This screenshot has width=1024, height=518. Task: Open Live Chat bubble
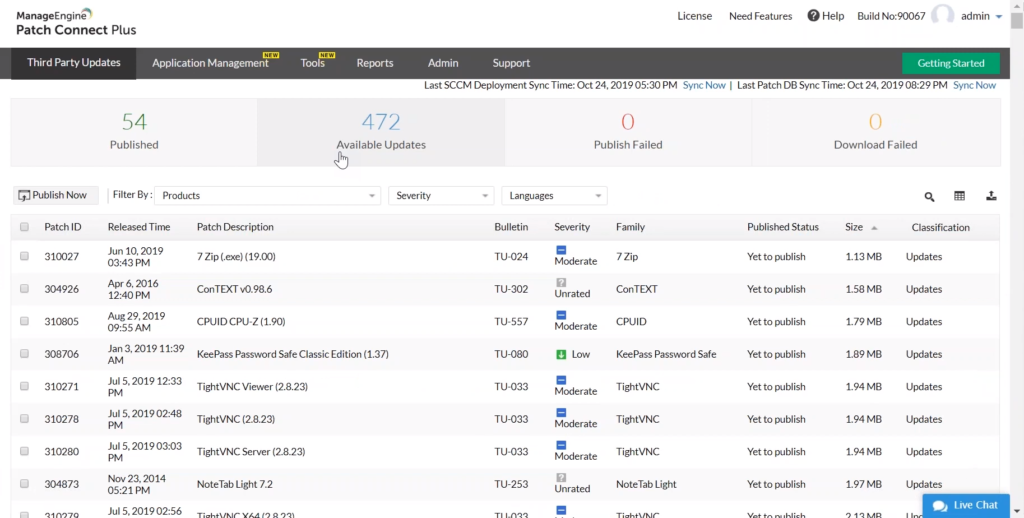click(966, 505)
